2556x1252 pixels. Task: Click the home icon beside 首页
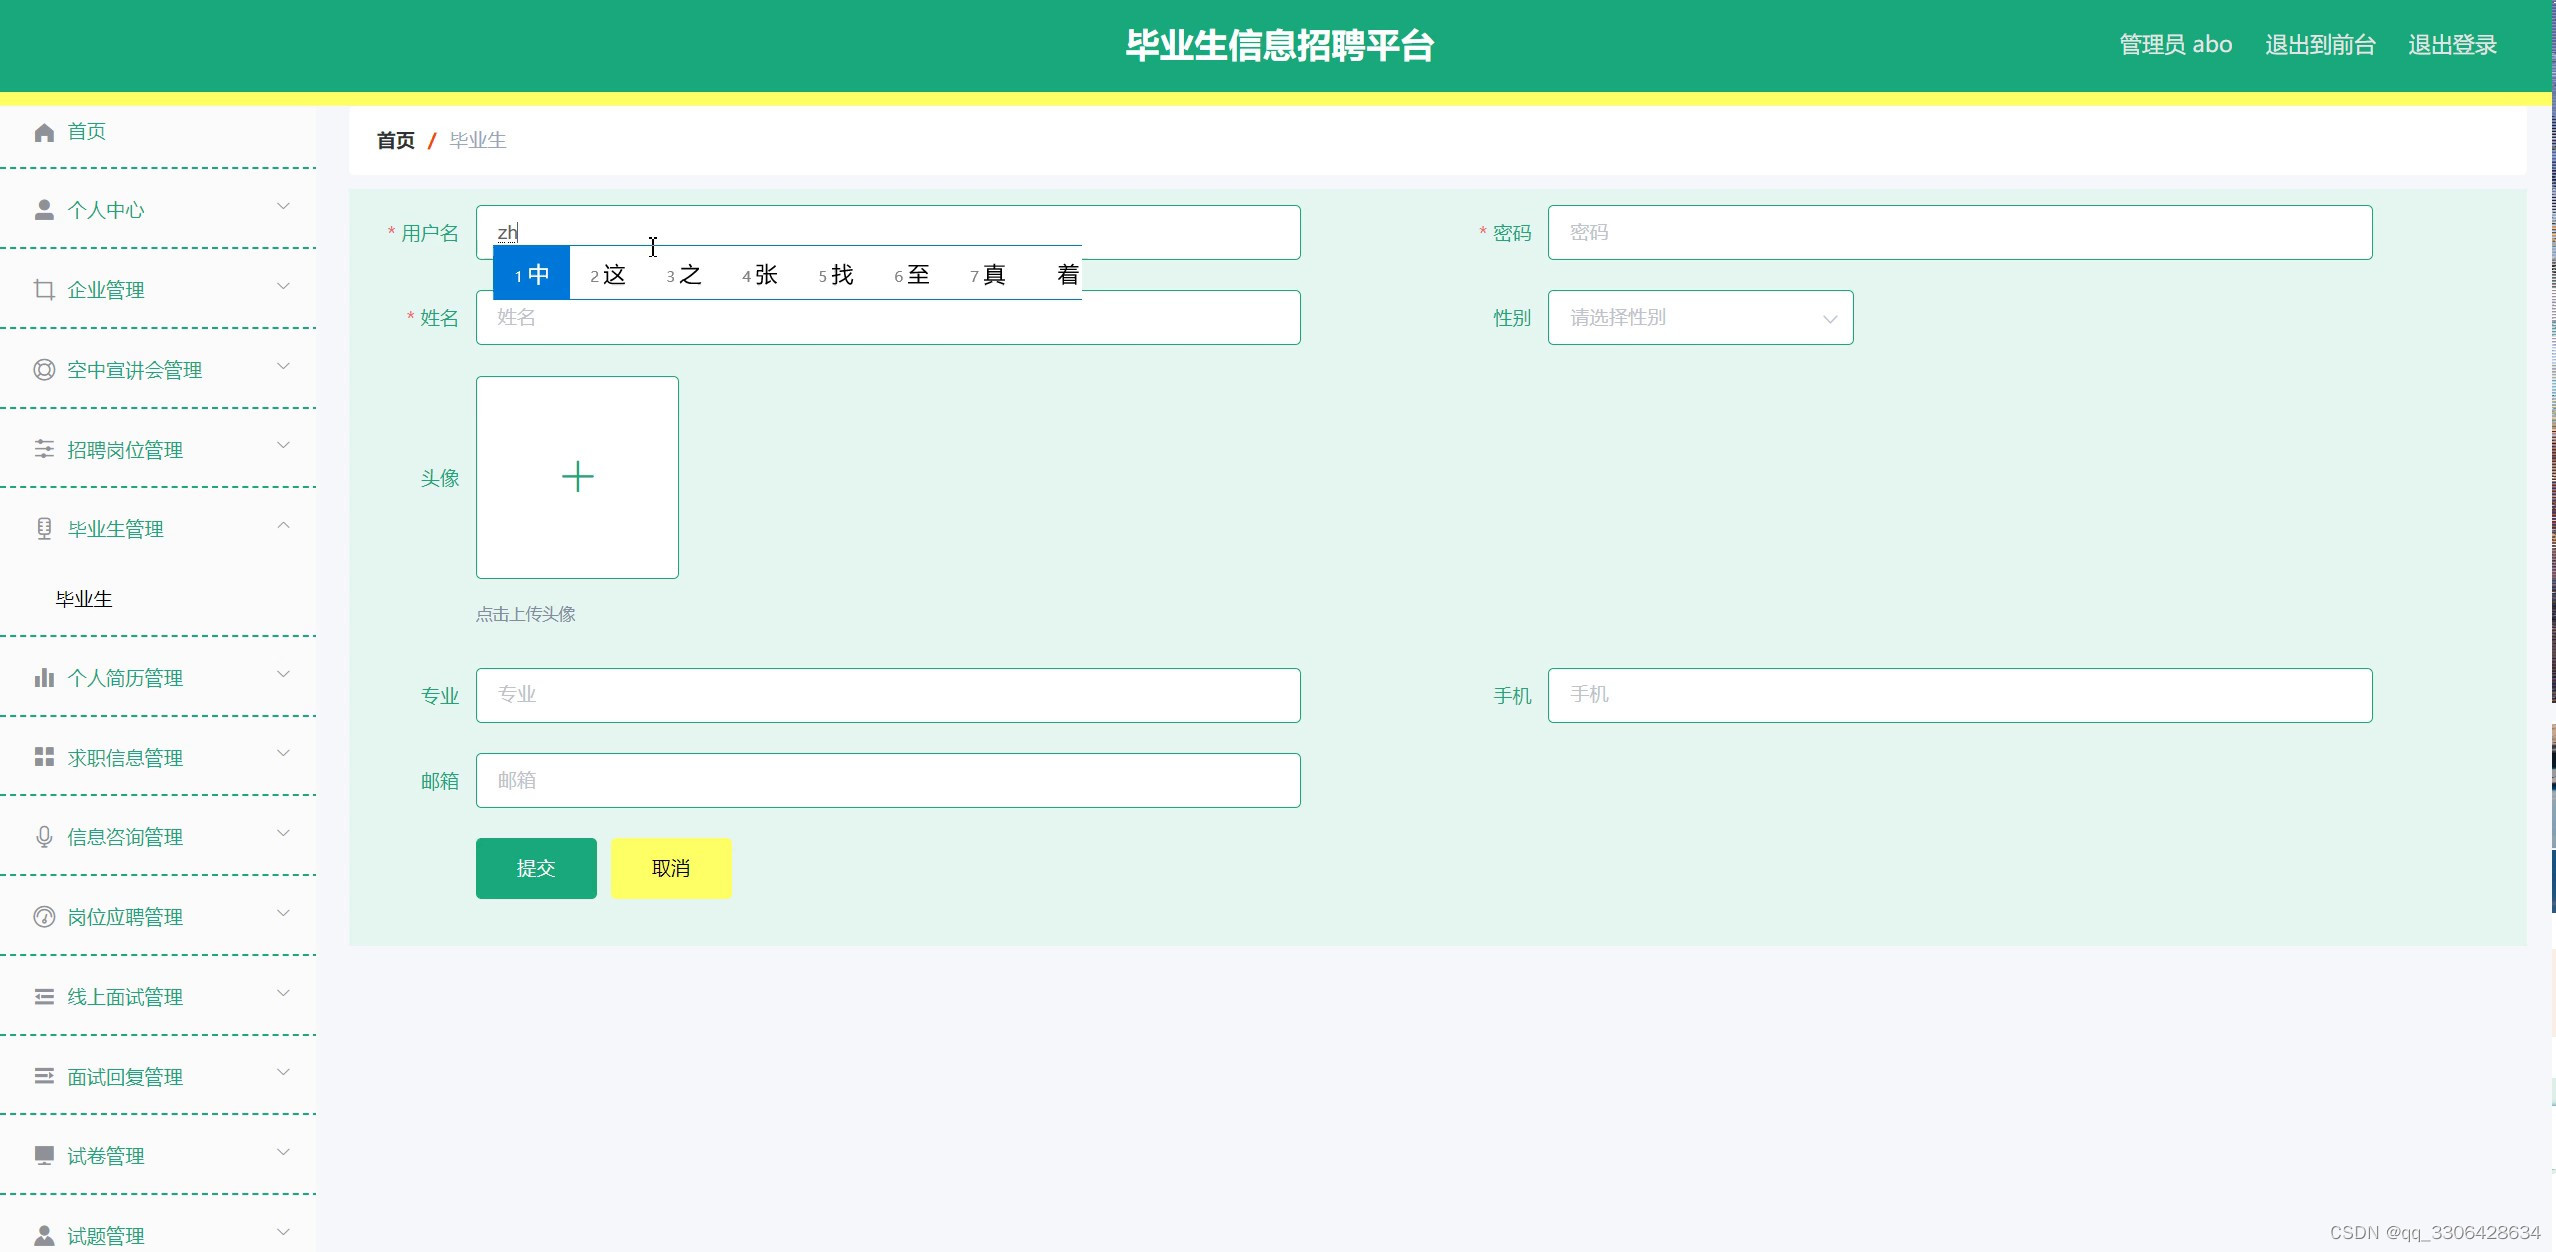click(44, 132)
